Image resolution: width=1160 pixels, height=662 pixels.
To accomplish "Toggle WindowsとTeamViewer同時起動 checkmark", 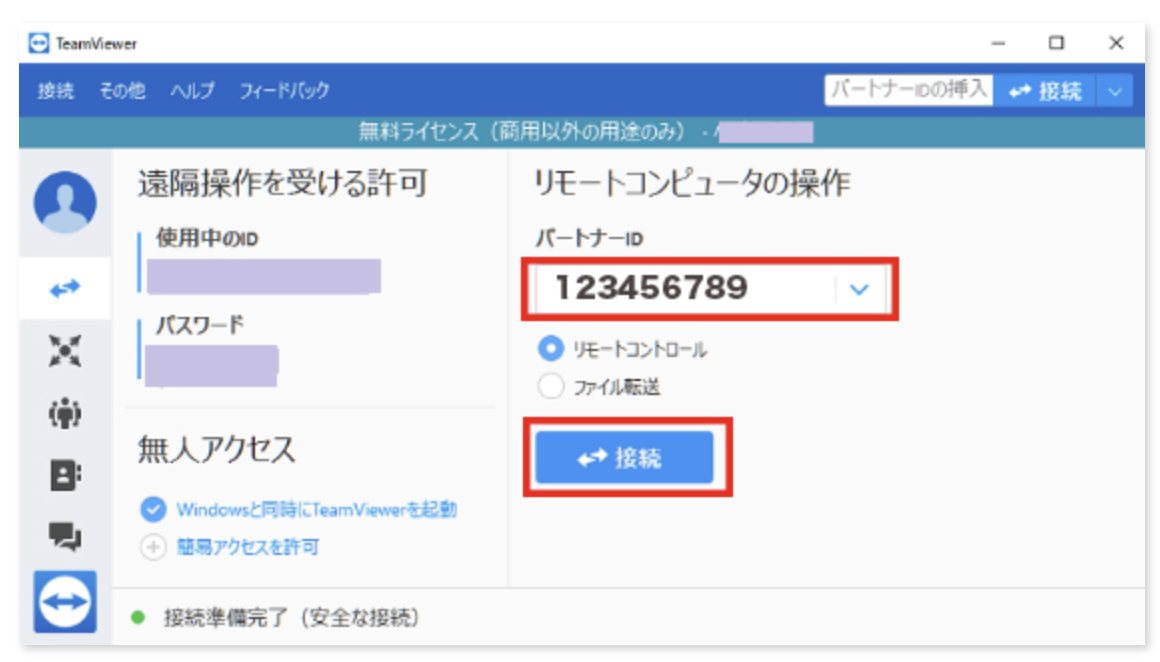I will coord(153,509).
